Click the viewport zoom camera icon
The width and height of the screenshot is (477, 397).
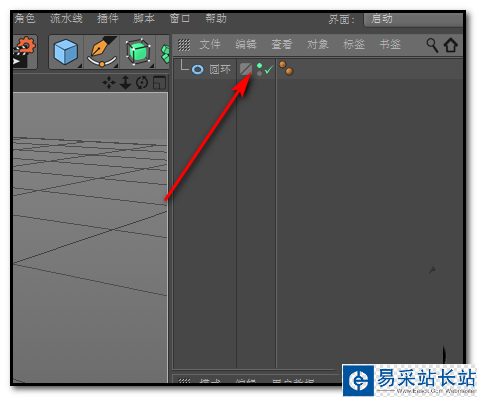click(125, 83)
